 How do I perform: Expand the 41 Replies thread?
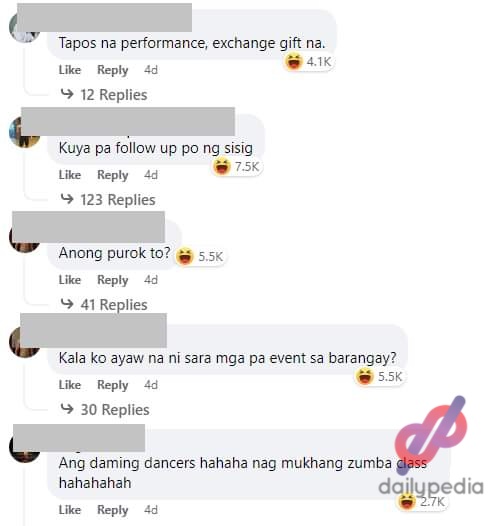(114, 305)
